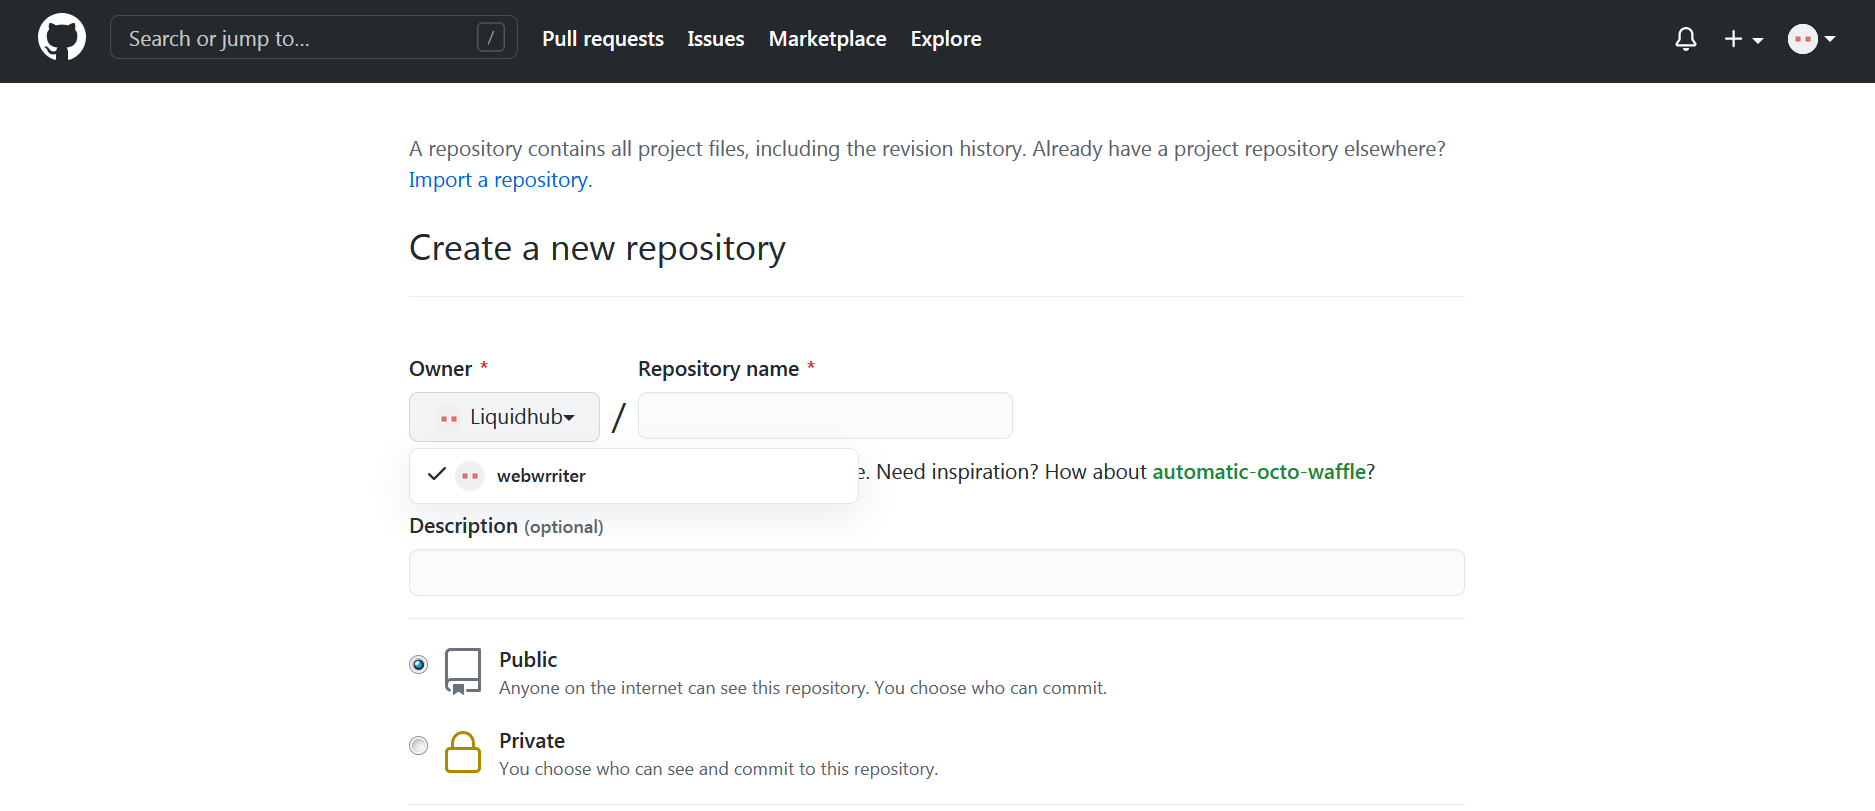This screenshot has width=1875, height=811.
Task: Click the Private lock icon
Action: [x=463, y=752]
